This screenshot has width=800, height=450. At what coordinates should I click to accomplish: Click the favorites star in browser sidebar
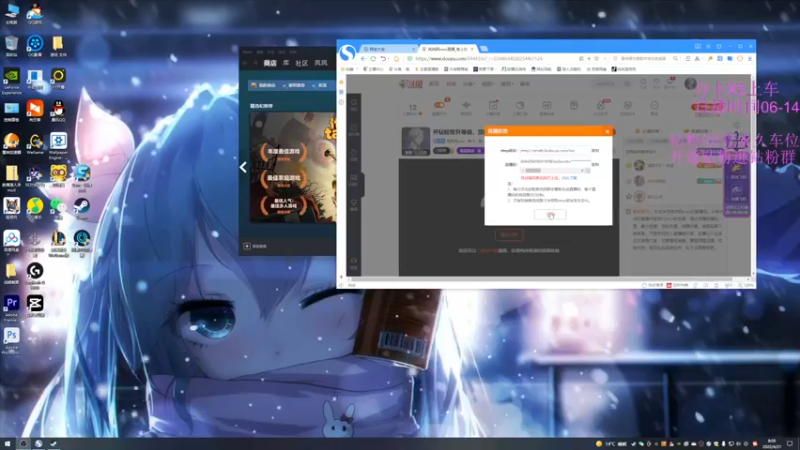click(x=341, y=82)
